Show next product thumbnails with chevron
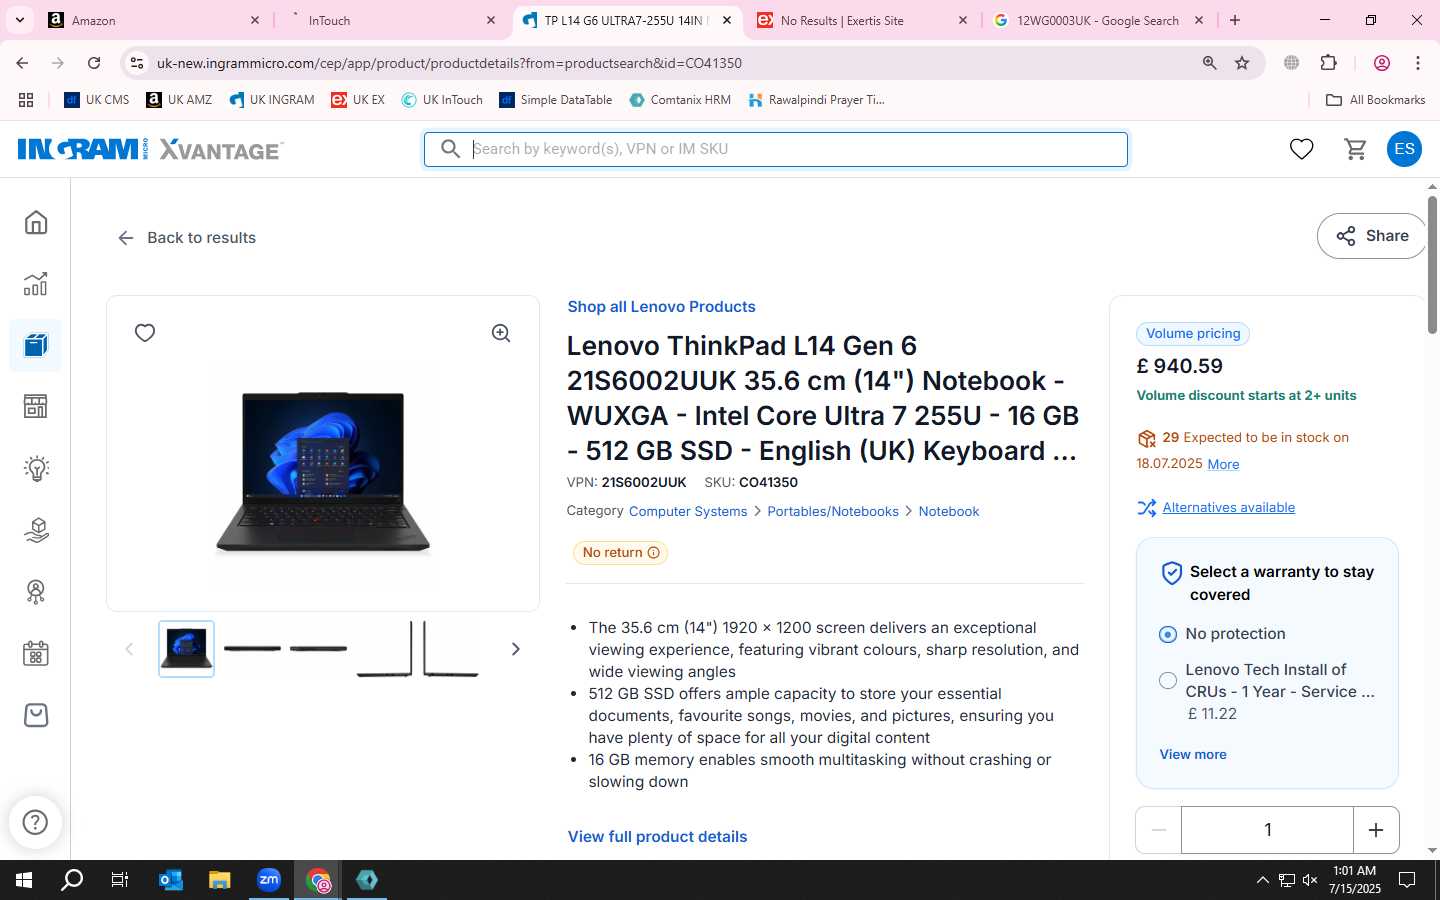 tap(515, 649)
